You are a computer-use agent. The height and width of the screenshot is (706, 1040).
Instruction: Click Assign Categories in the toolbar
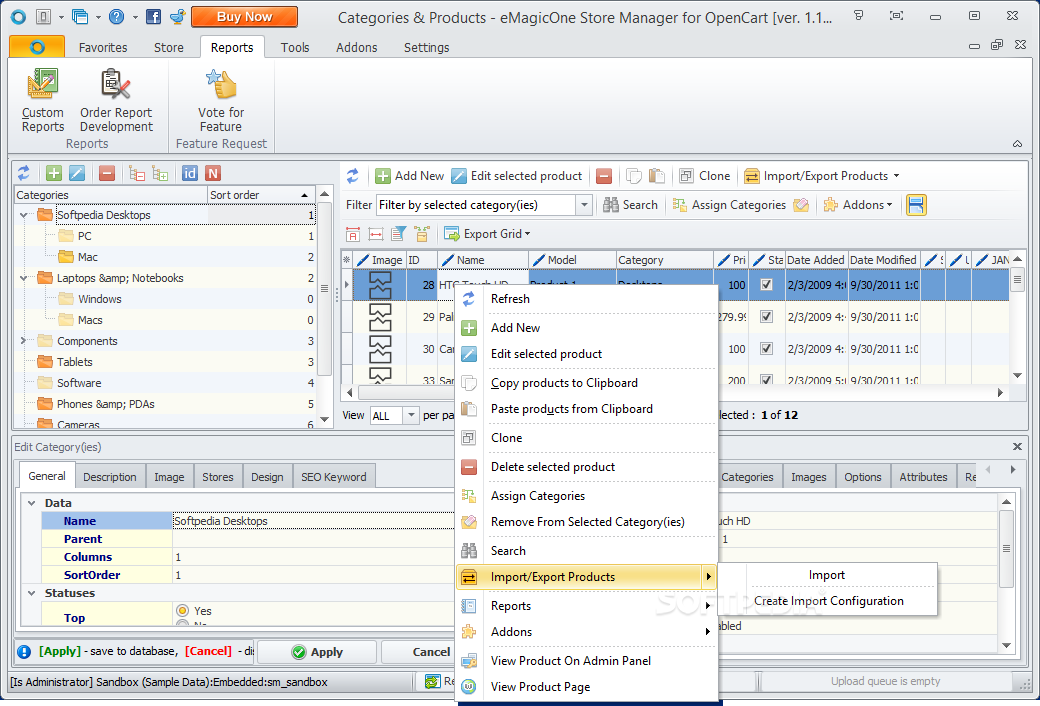729,205
